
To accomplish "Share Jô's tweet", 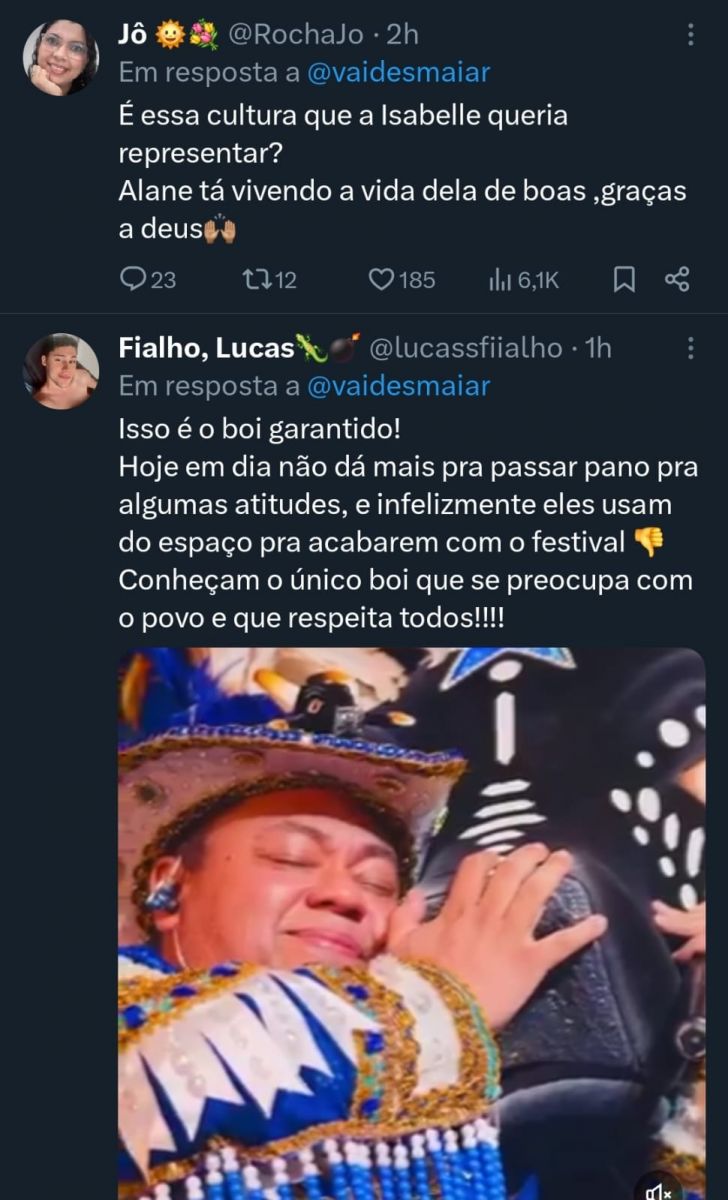I will point(677,280).
